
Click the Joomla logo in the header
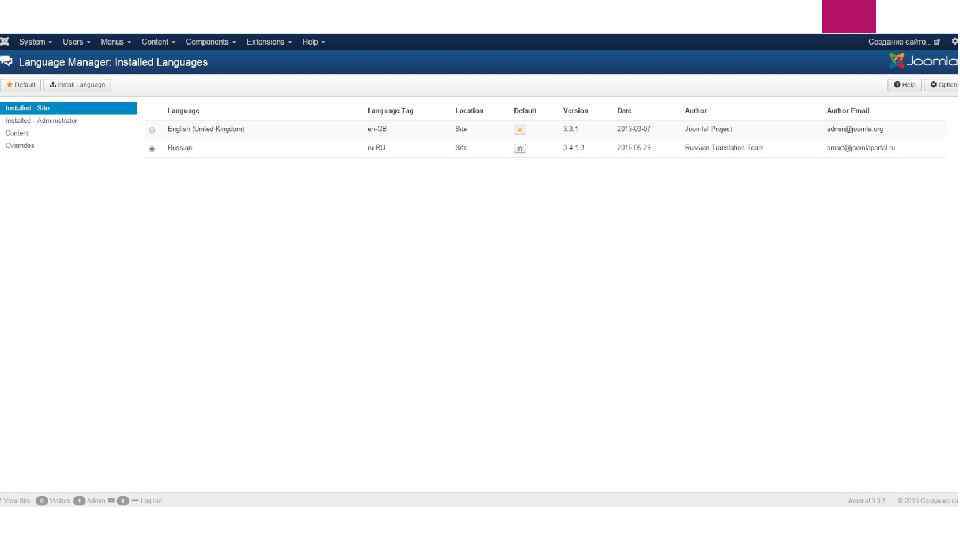tap(924, 61)
